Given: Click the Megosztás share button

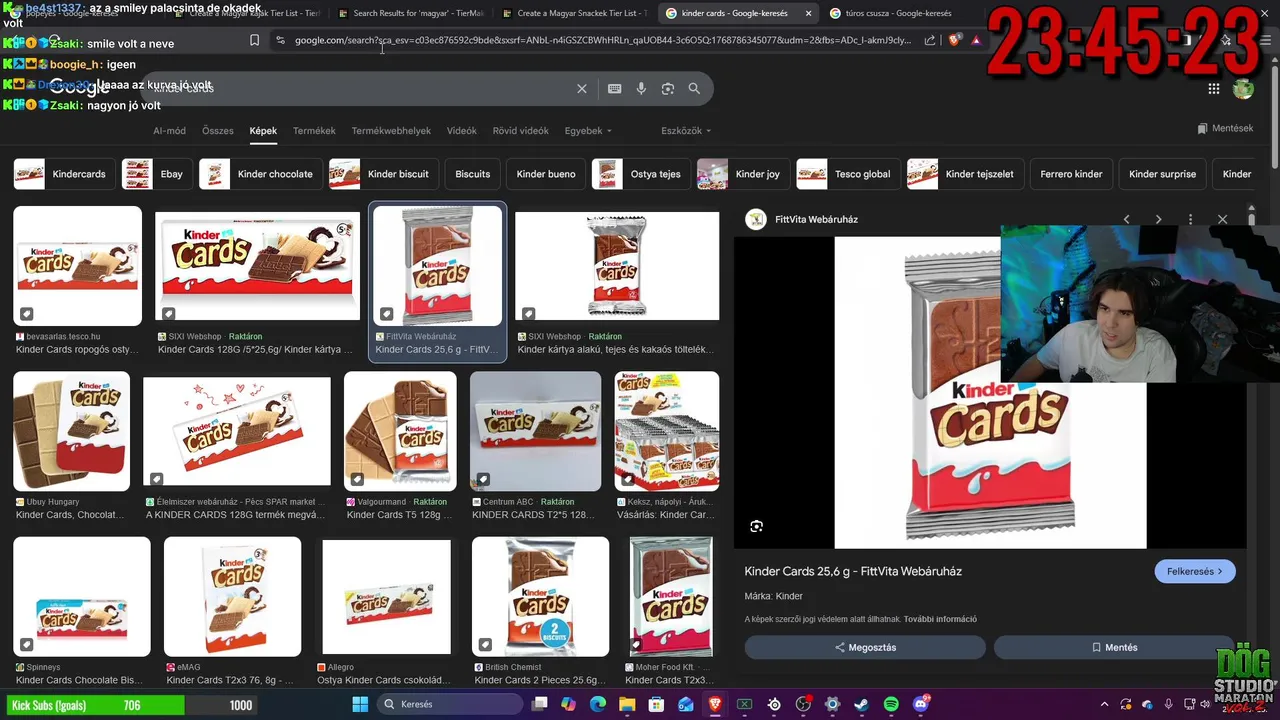Looking at the screenshot, I should point(865,647).
